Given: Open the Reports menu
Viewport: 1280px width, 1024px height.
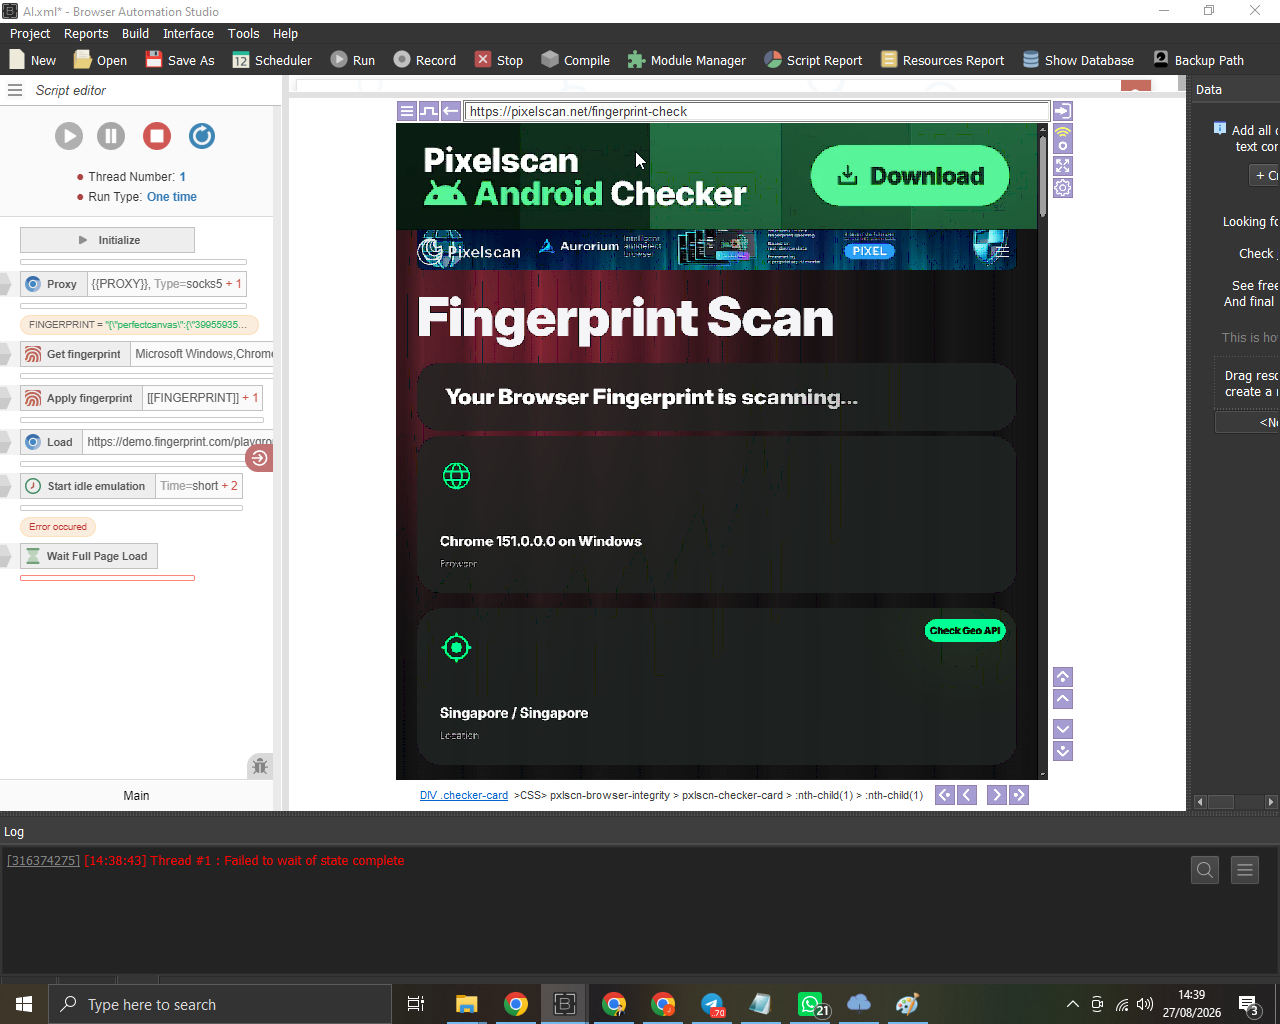Looking at the screenshot, I should click(x=86, y=33).
